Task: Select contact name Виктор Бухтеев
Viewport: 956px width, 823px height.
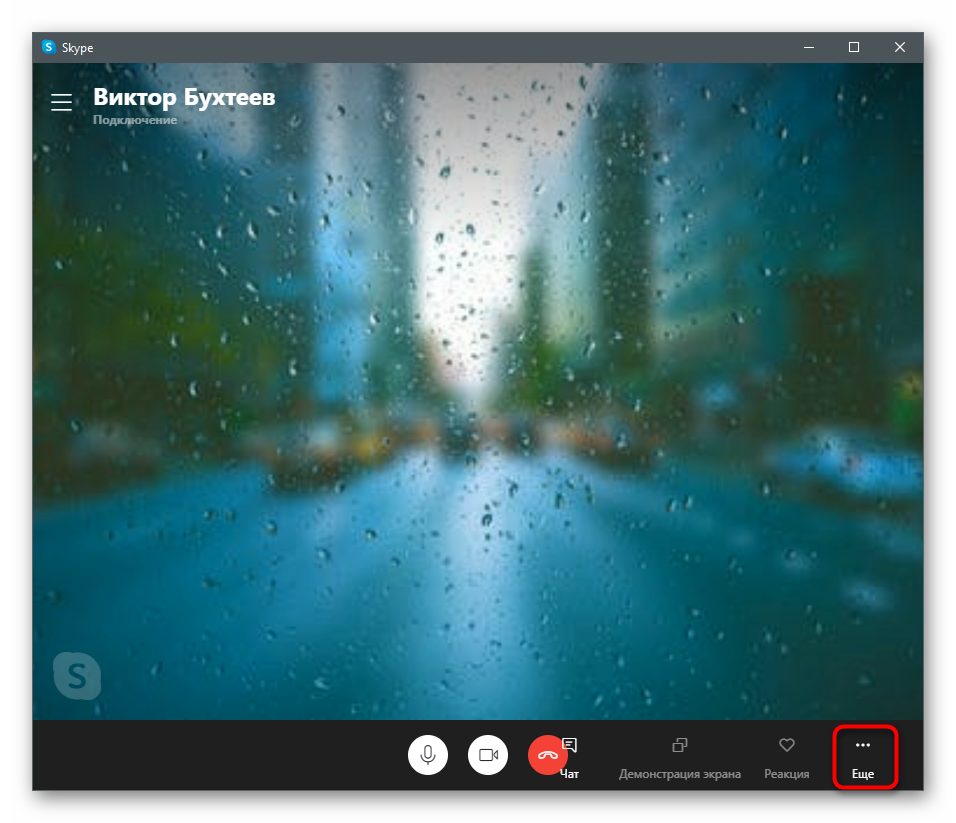Action: point(184,97)
